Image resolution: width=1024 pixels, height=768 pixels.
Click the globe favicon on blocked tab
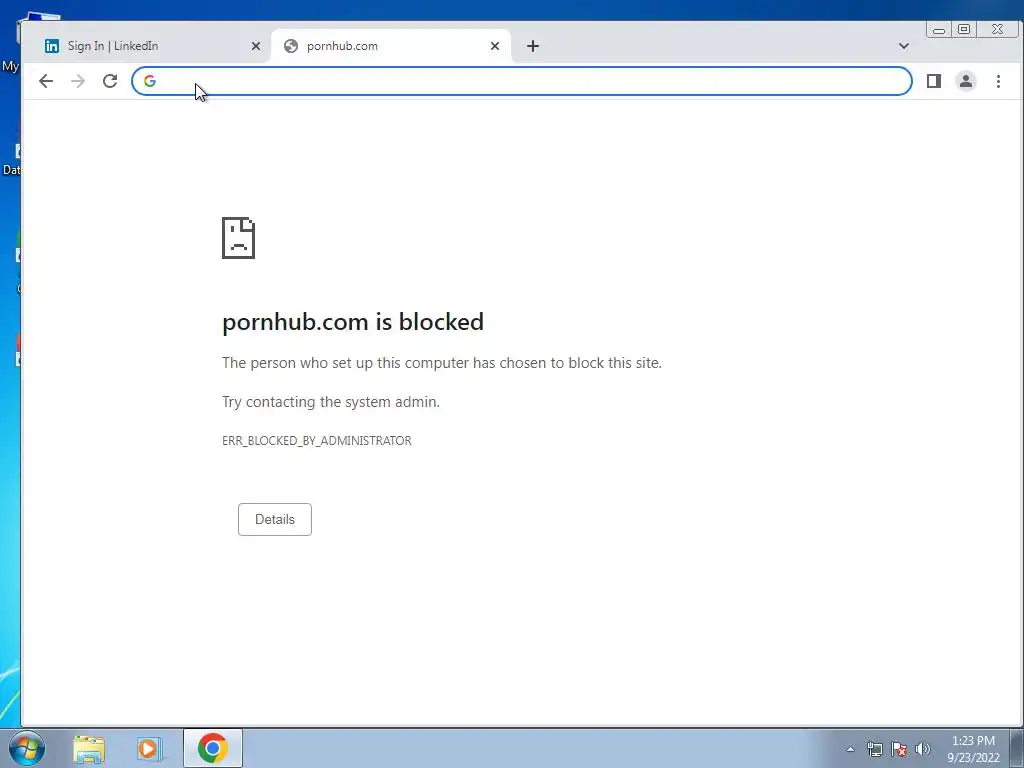tap(291, 46)
